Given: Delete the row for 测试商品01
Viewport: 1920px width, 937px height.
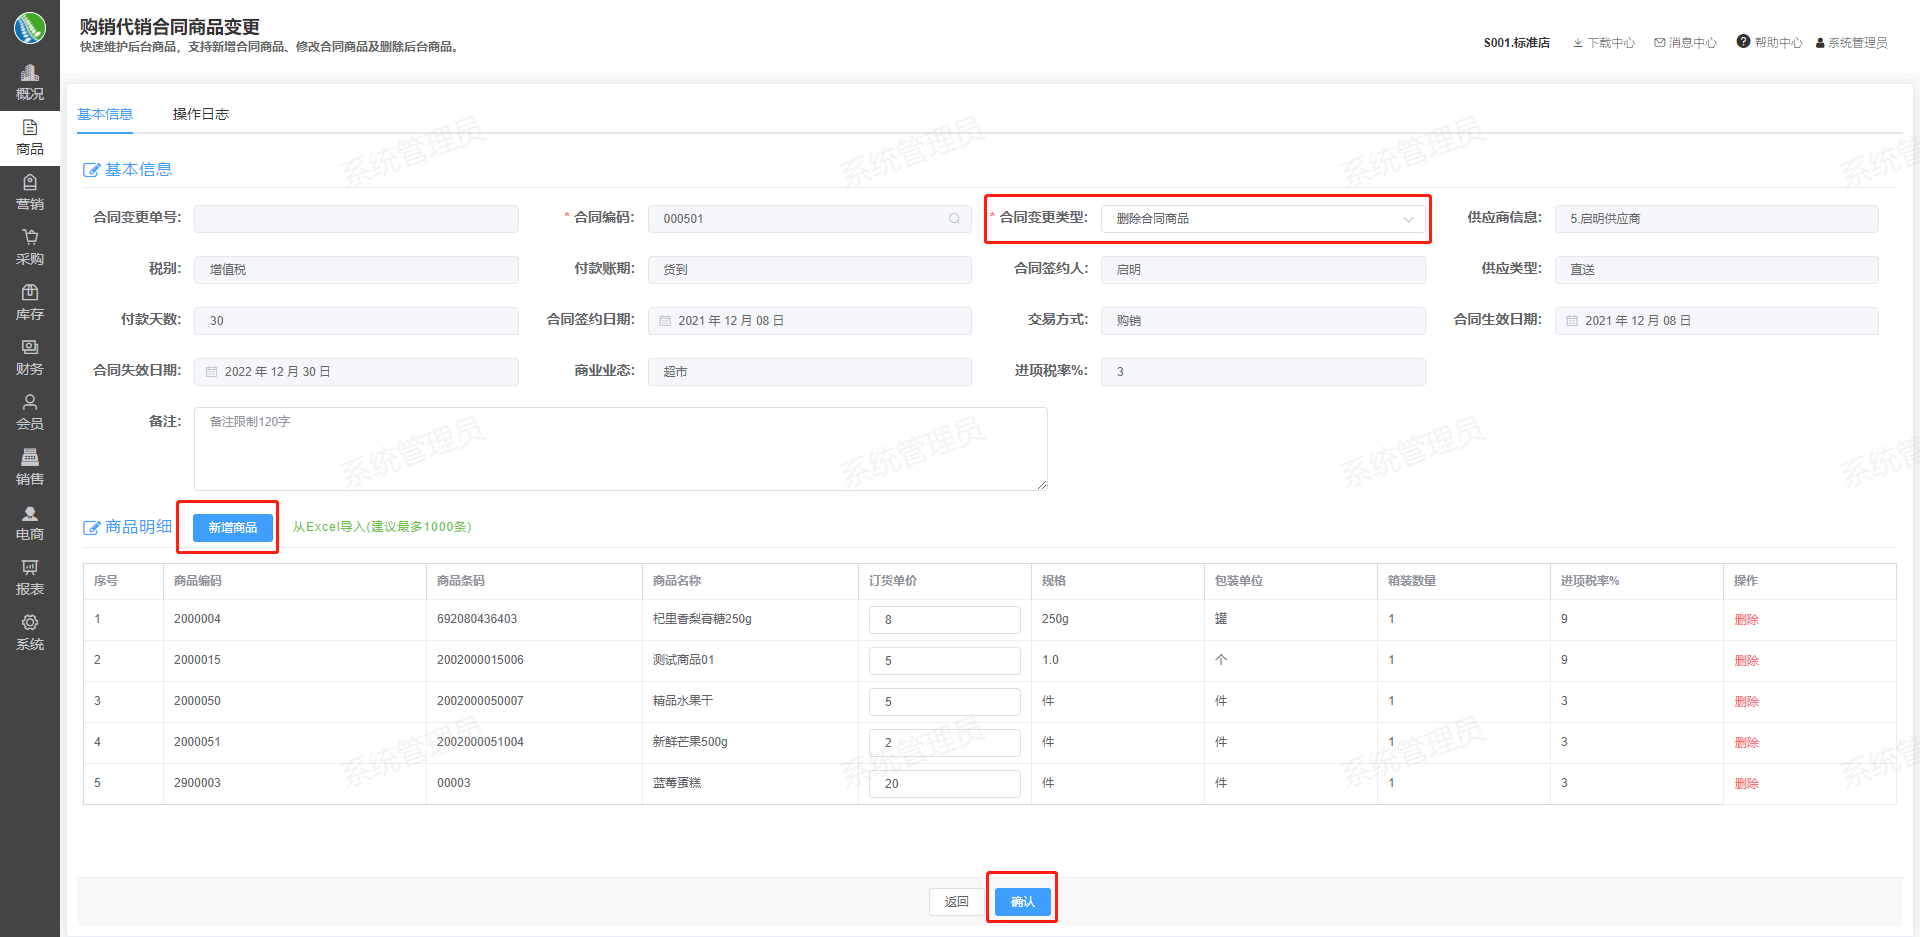Looking at the screenshot, I should (1746, 661).
